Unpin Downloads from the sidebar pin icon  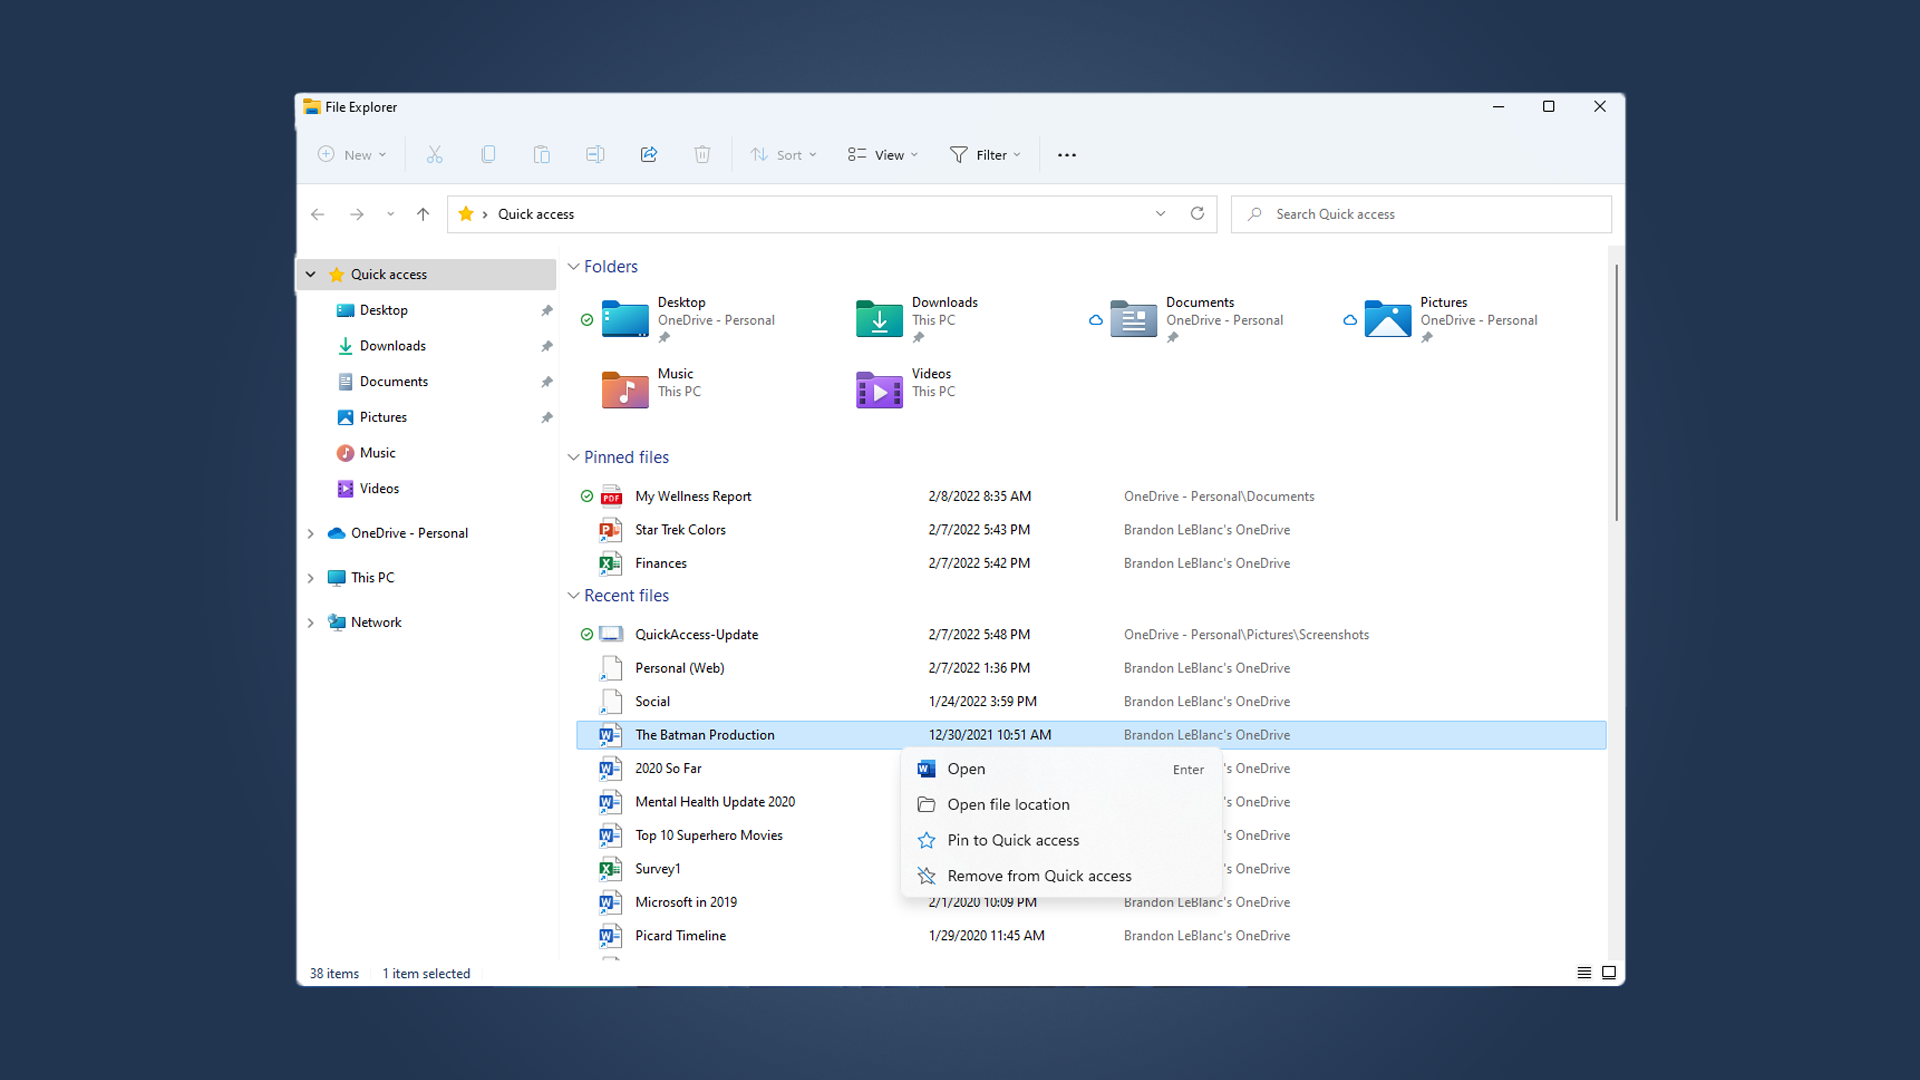point(547,345)
